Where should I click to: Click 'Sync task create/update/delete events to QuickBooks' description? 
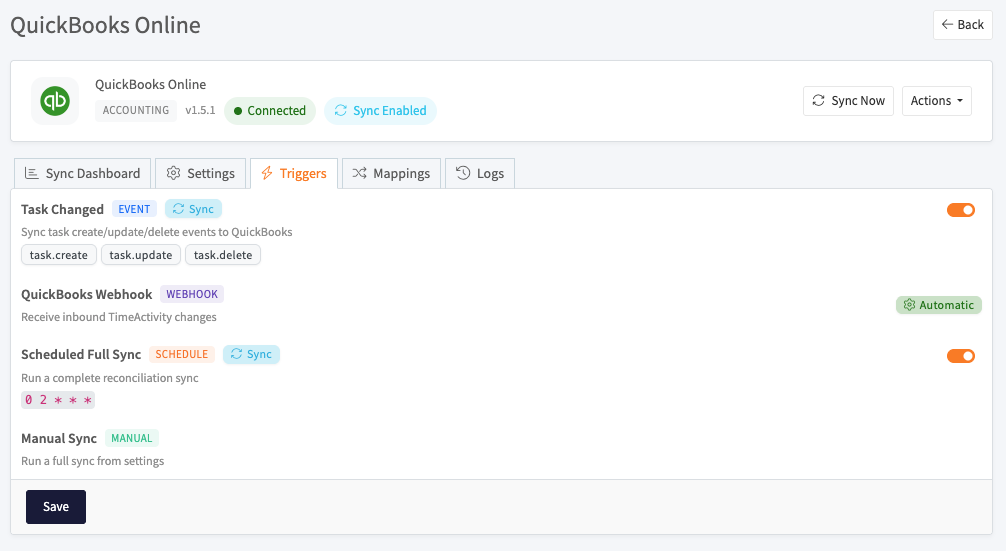coord(157,232)
